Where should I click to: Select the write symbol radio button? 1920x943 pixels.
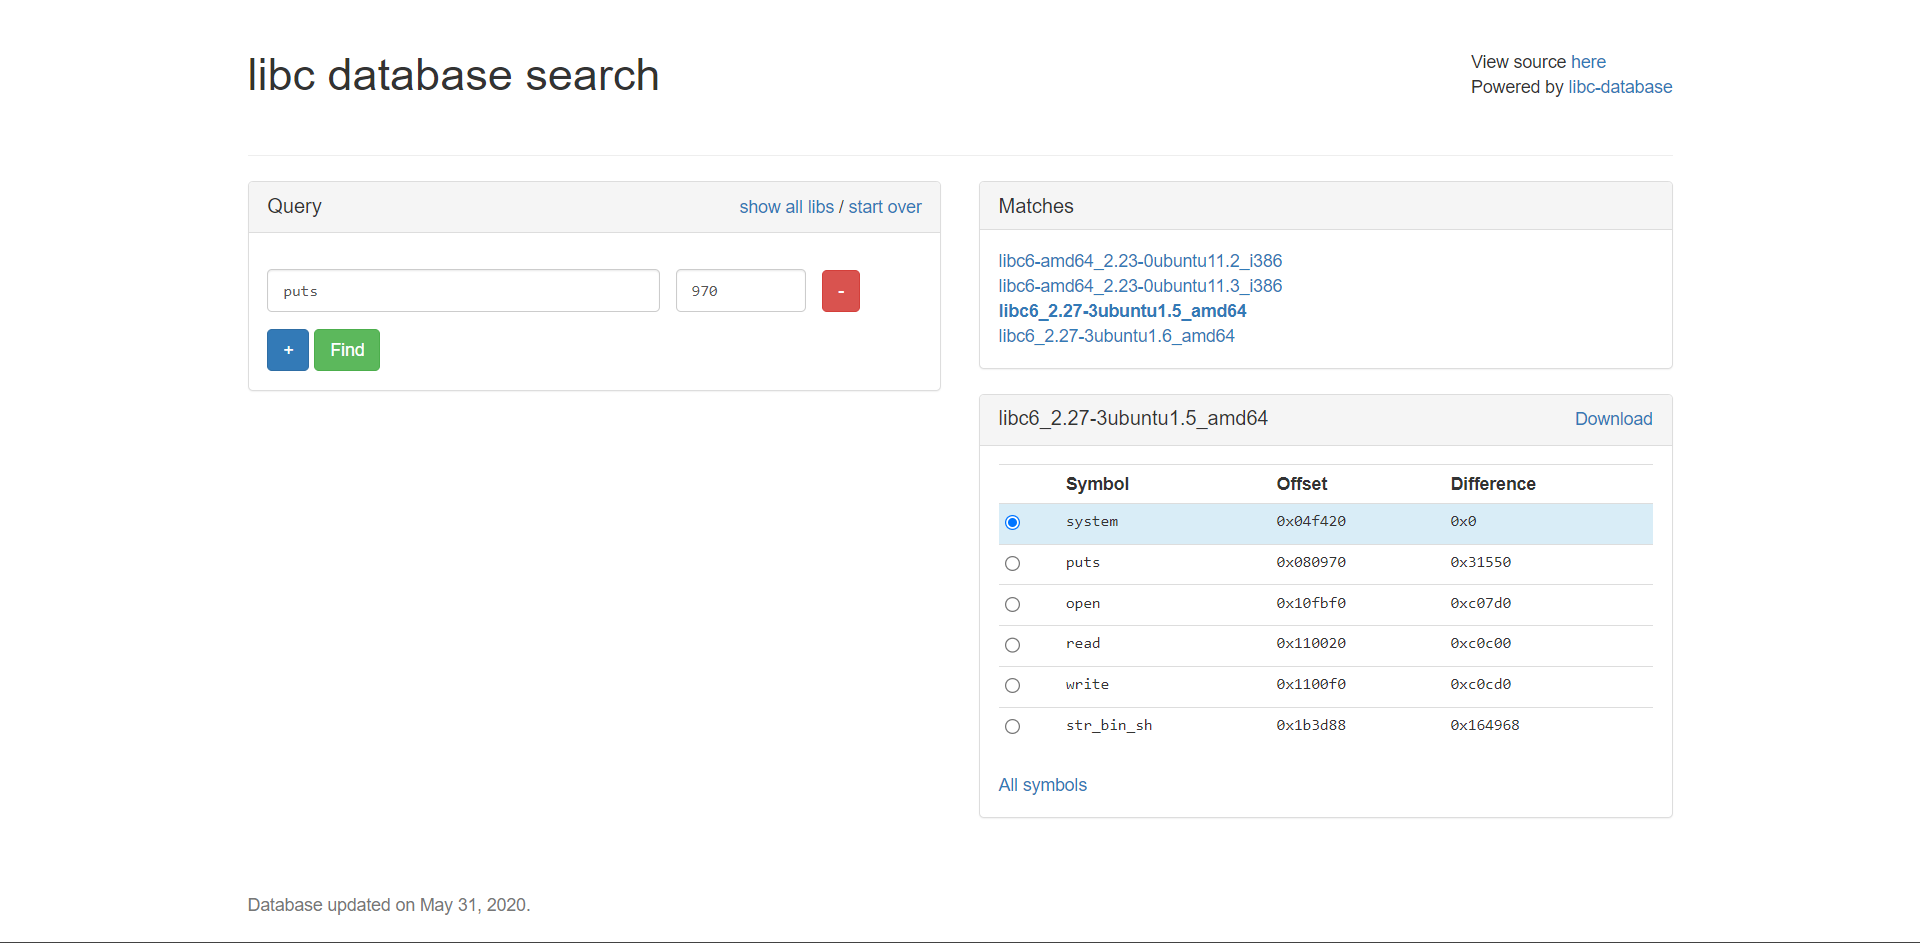[1012, 686]
